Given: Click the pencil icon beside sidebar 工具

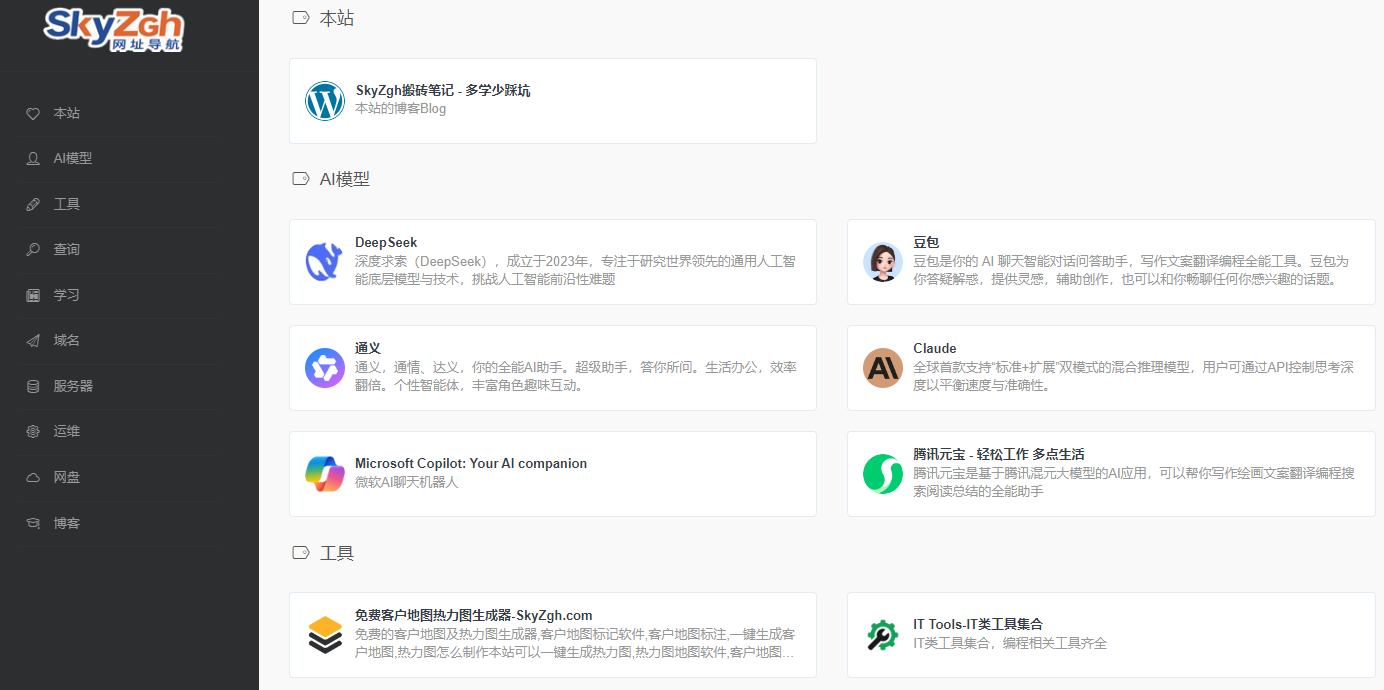Looking at the screenshot, I should coord(33,204).
